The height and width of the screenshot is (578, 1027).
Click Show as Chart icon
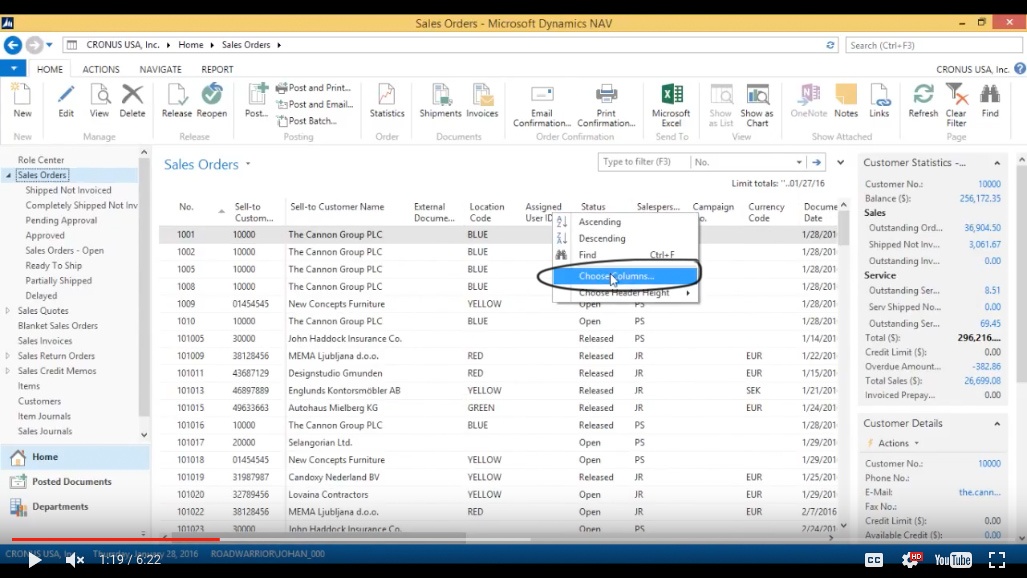757,95
